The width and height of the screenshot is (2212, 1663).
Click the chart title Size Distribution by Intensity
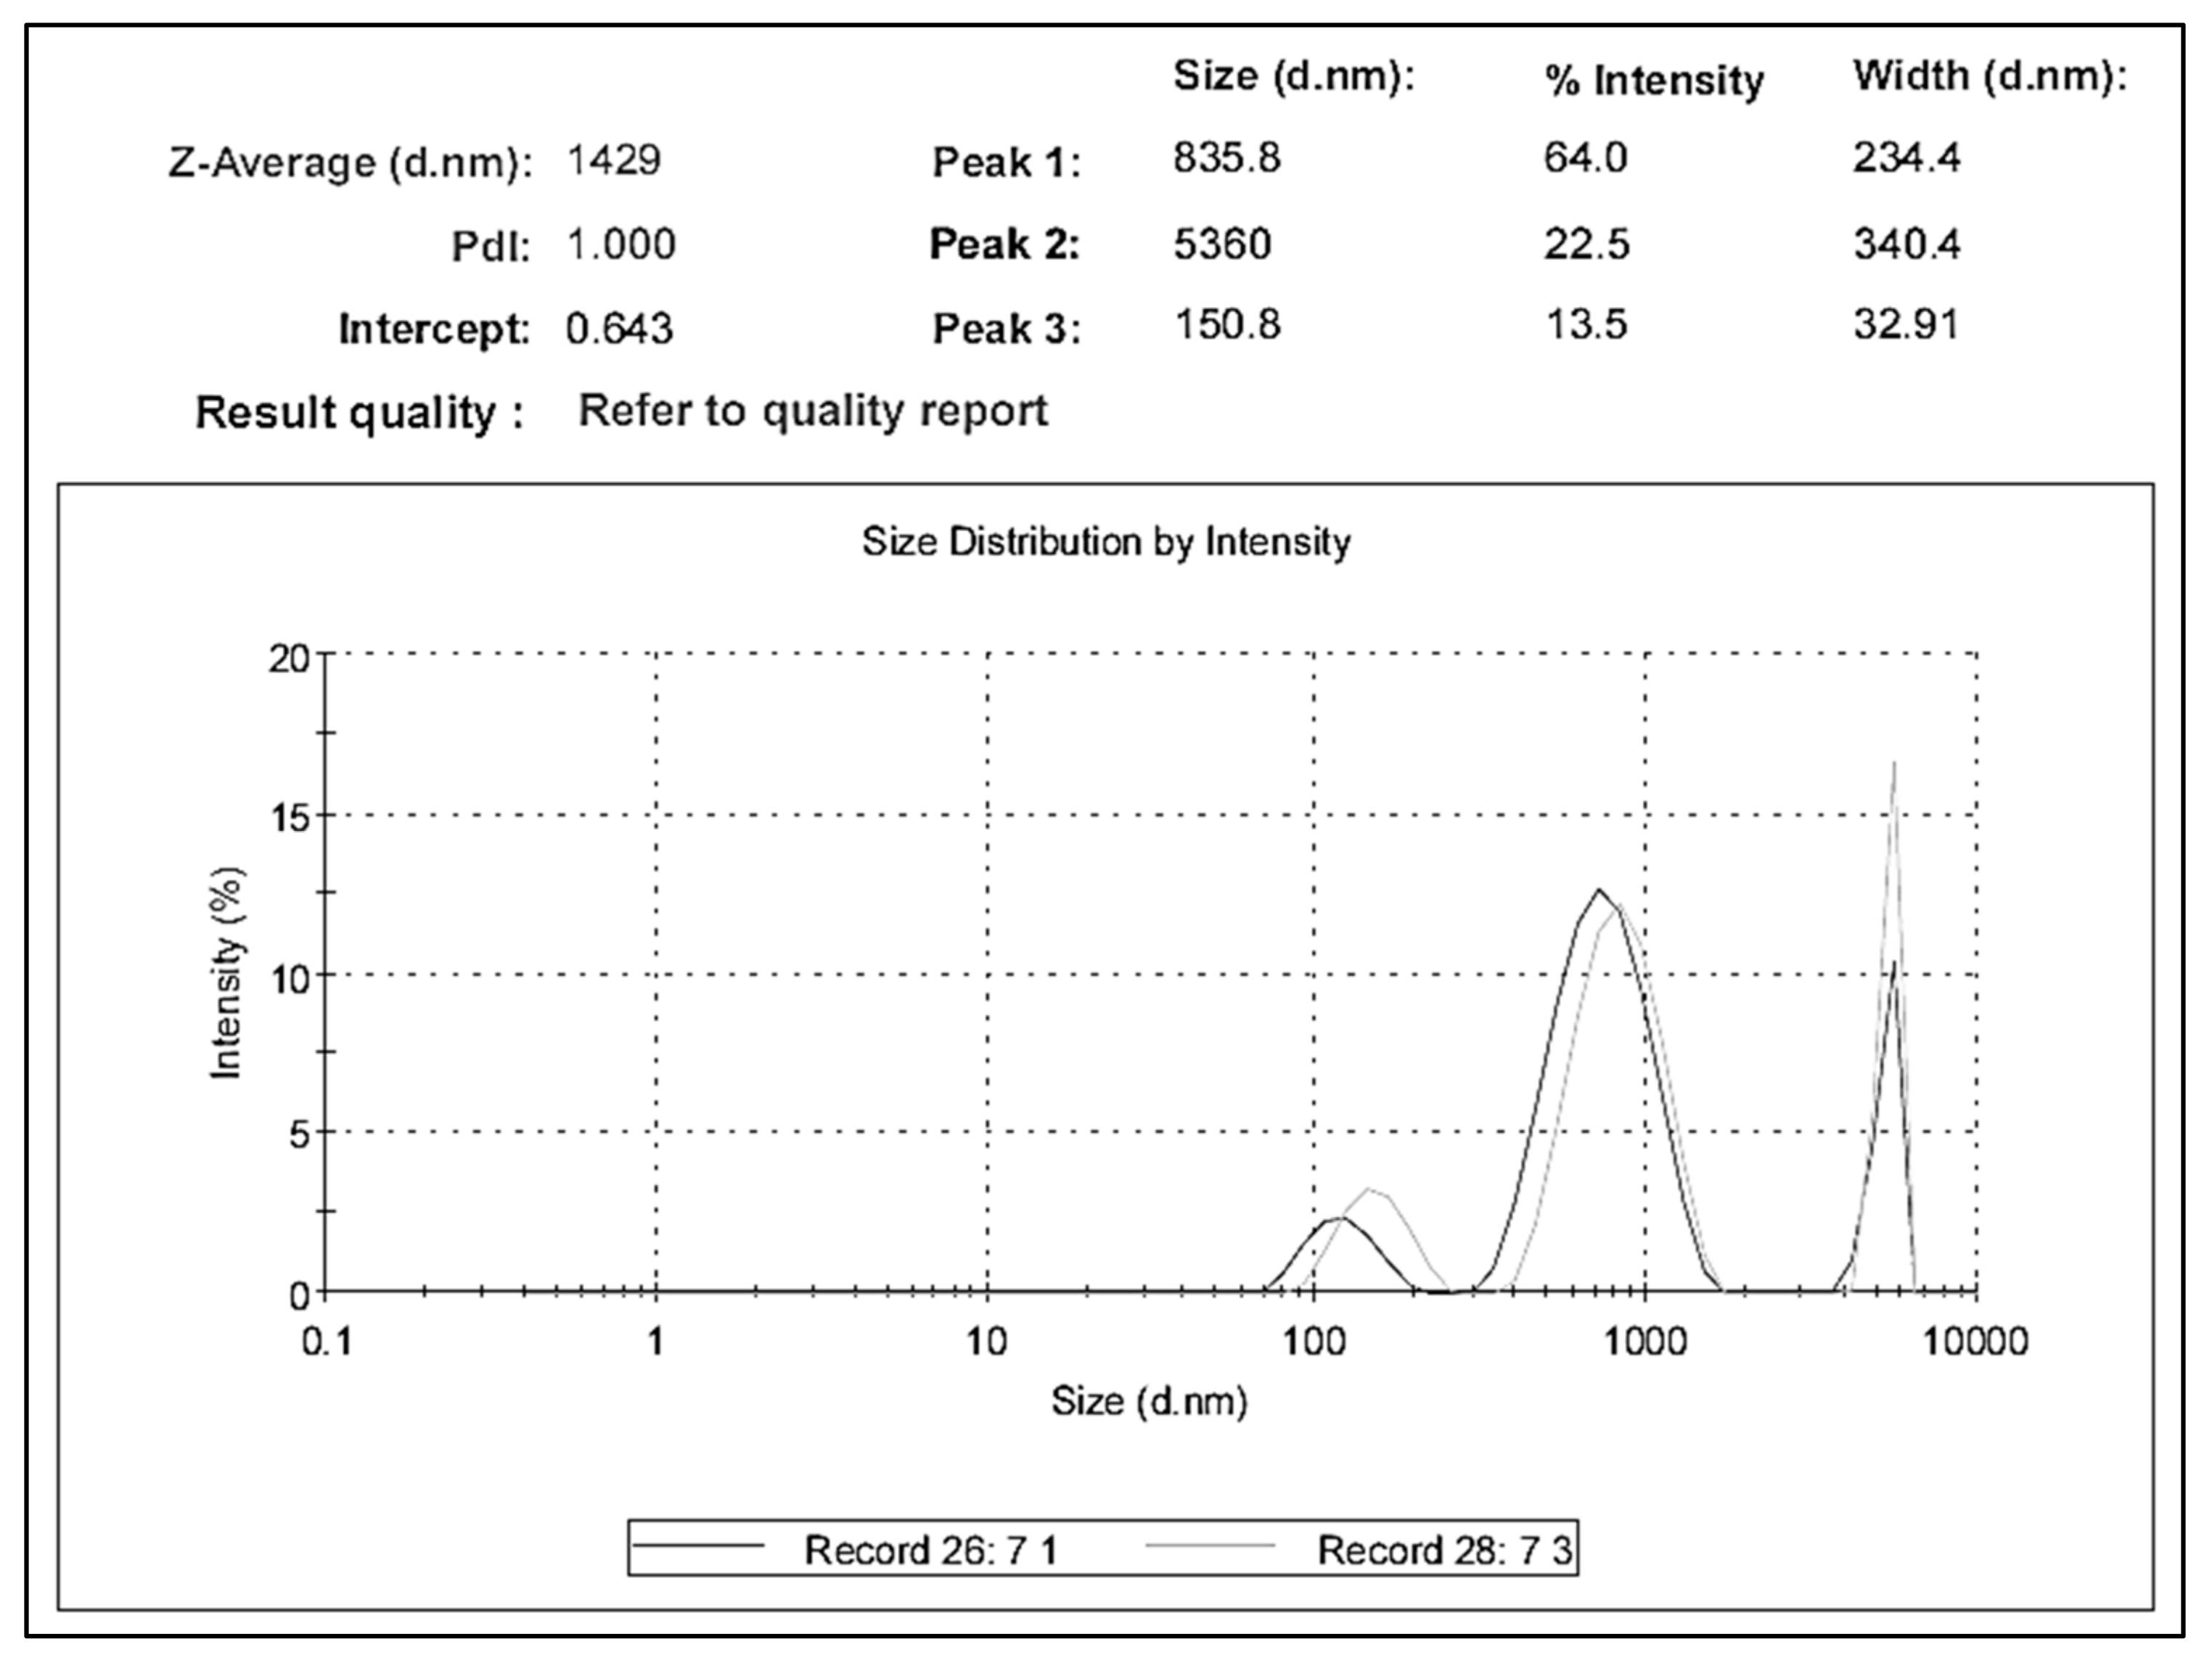pyautogui.click(x=1106, y=542)
